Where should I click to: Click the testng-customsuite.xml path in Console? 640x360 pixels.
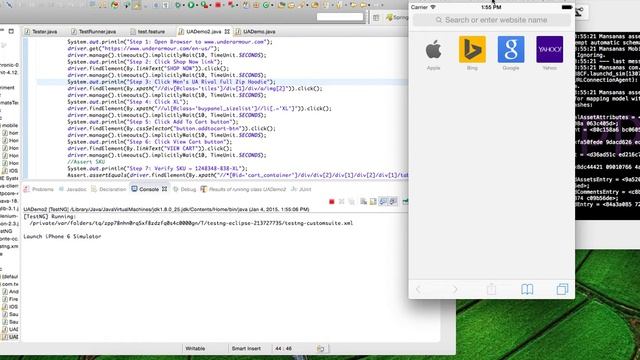(x=191, y=223)
